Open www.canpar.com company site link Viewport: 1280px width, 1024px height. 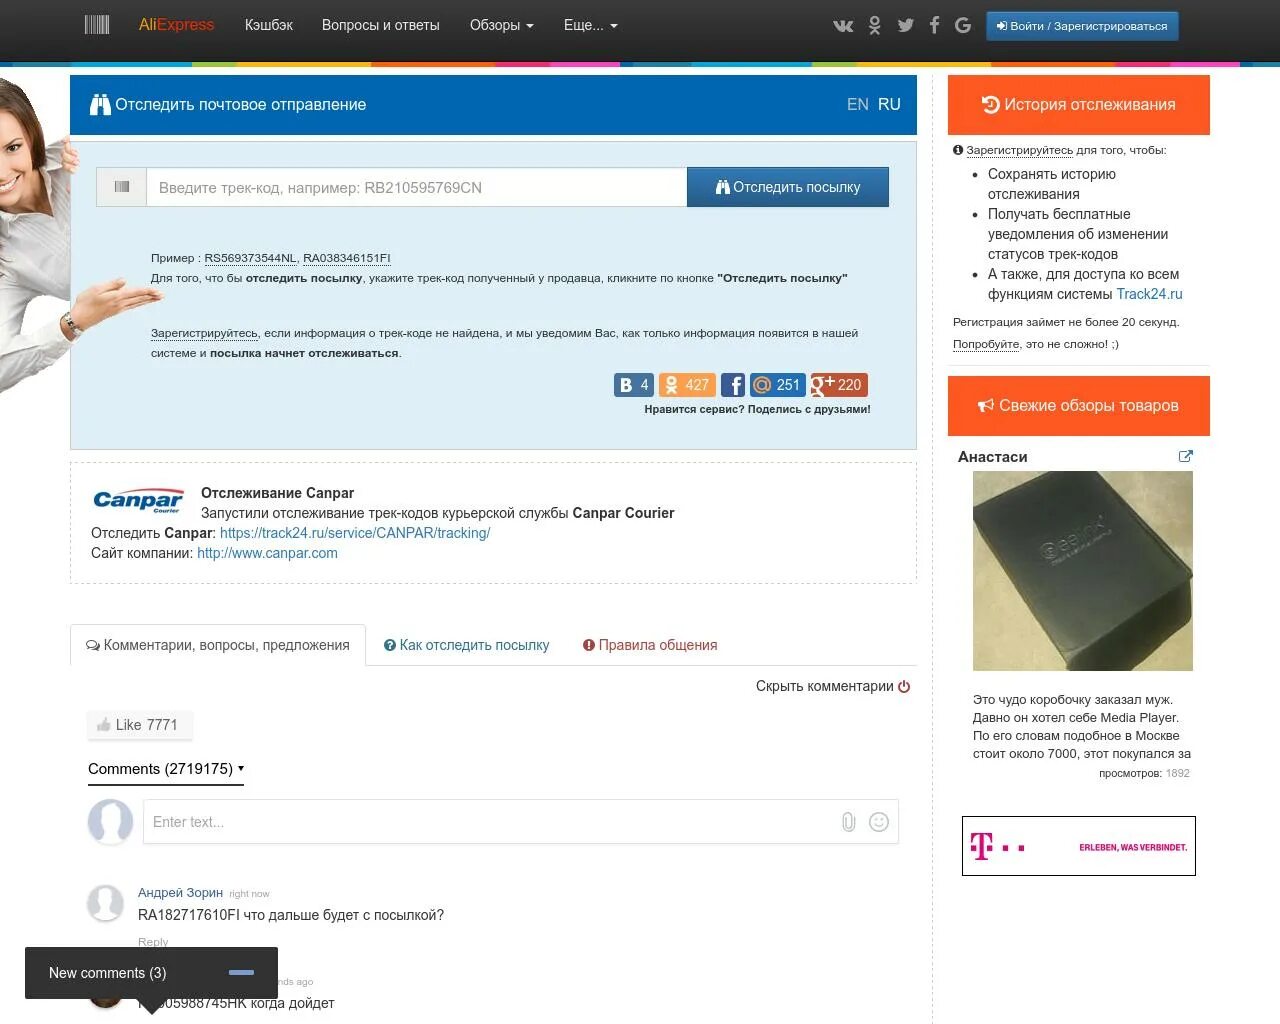267,553
